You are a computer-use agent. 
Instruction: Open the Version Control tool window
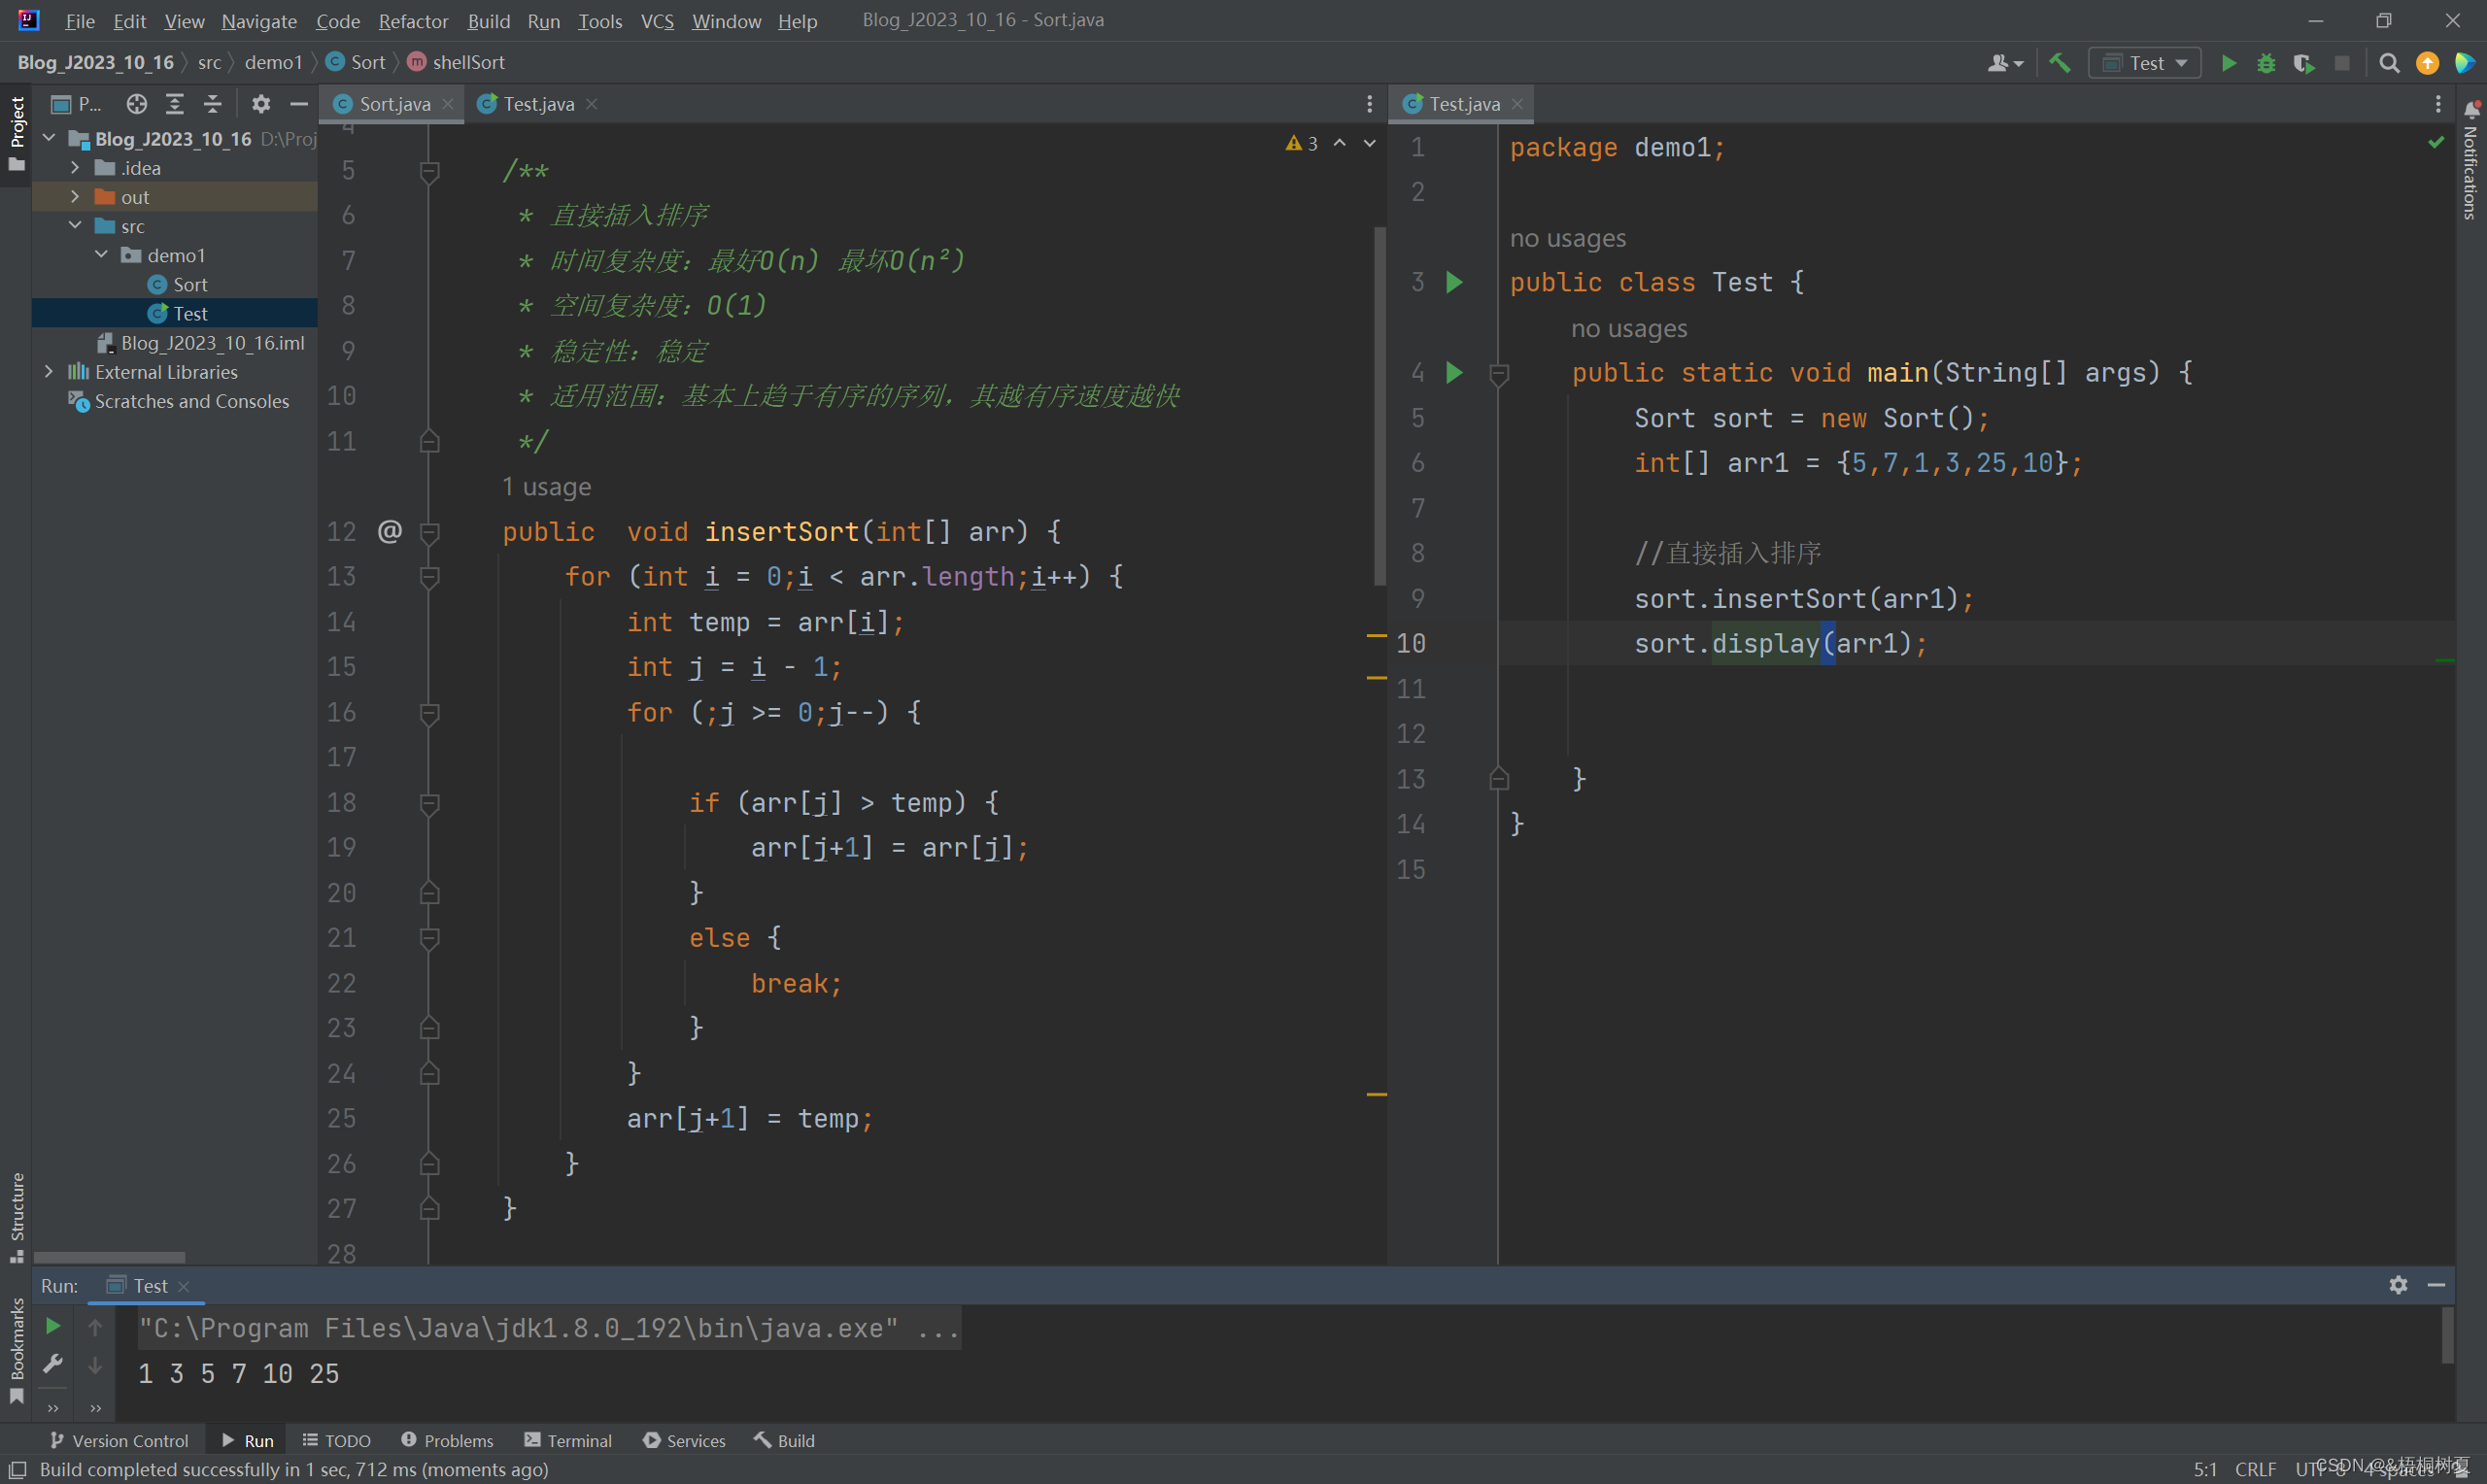coord(118,1440)
